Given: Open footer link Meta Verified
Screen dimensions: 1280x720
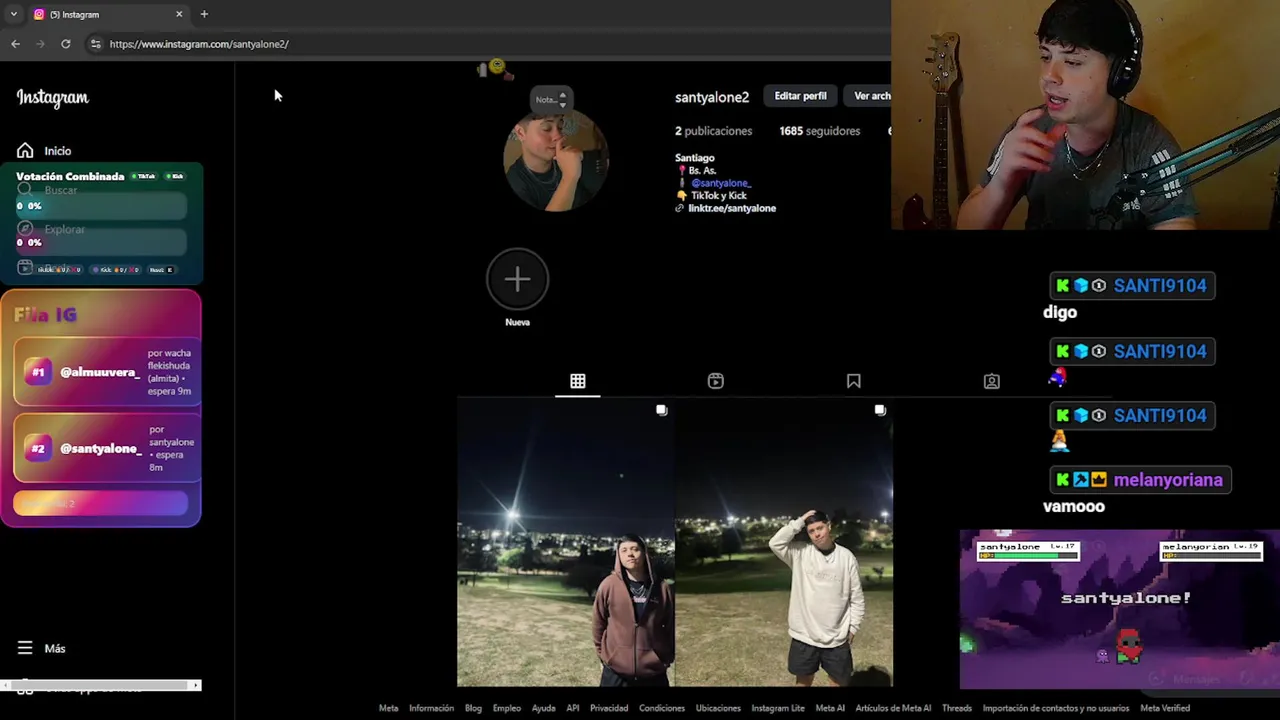Looking at the screenshot, I should (x=1165, y=708).
